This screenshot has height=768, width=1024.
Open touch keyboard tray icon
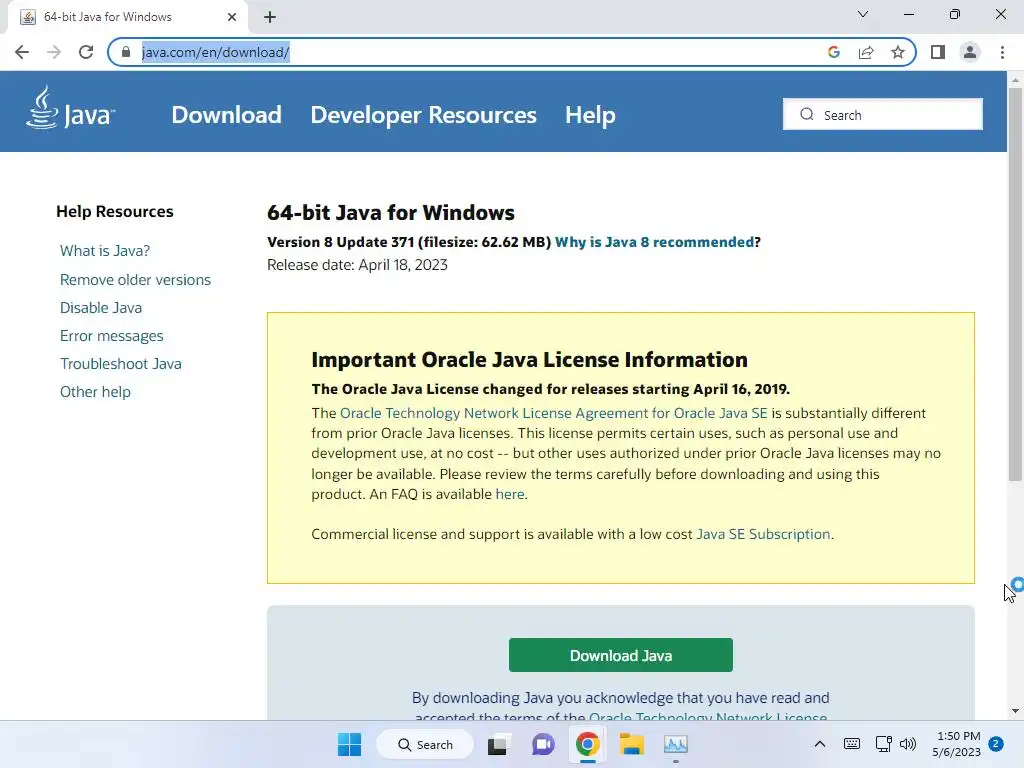pos(852,744)
